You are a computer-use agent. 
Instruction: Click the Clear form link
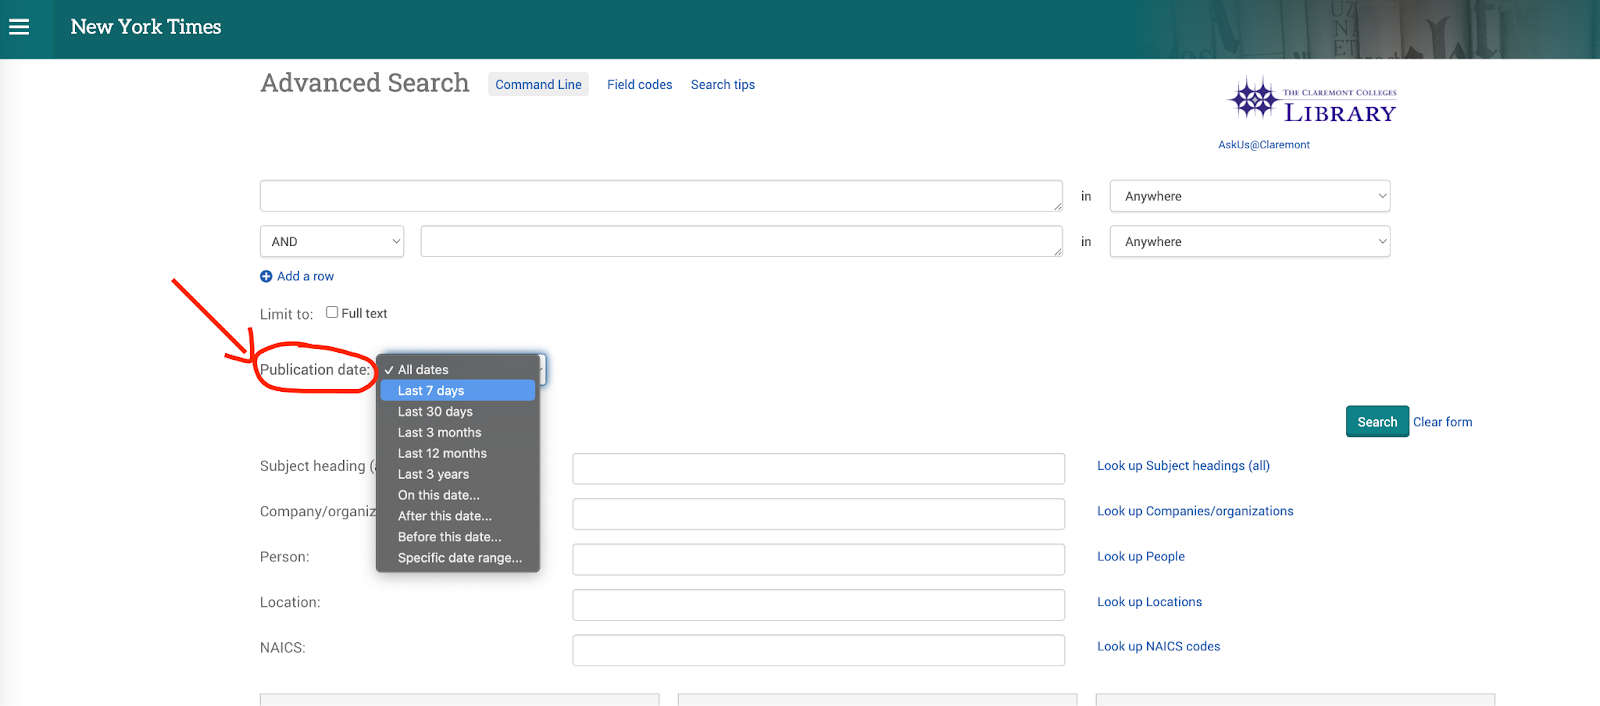[x=1442, y=422]
